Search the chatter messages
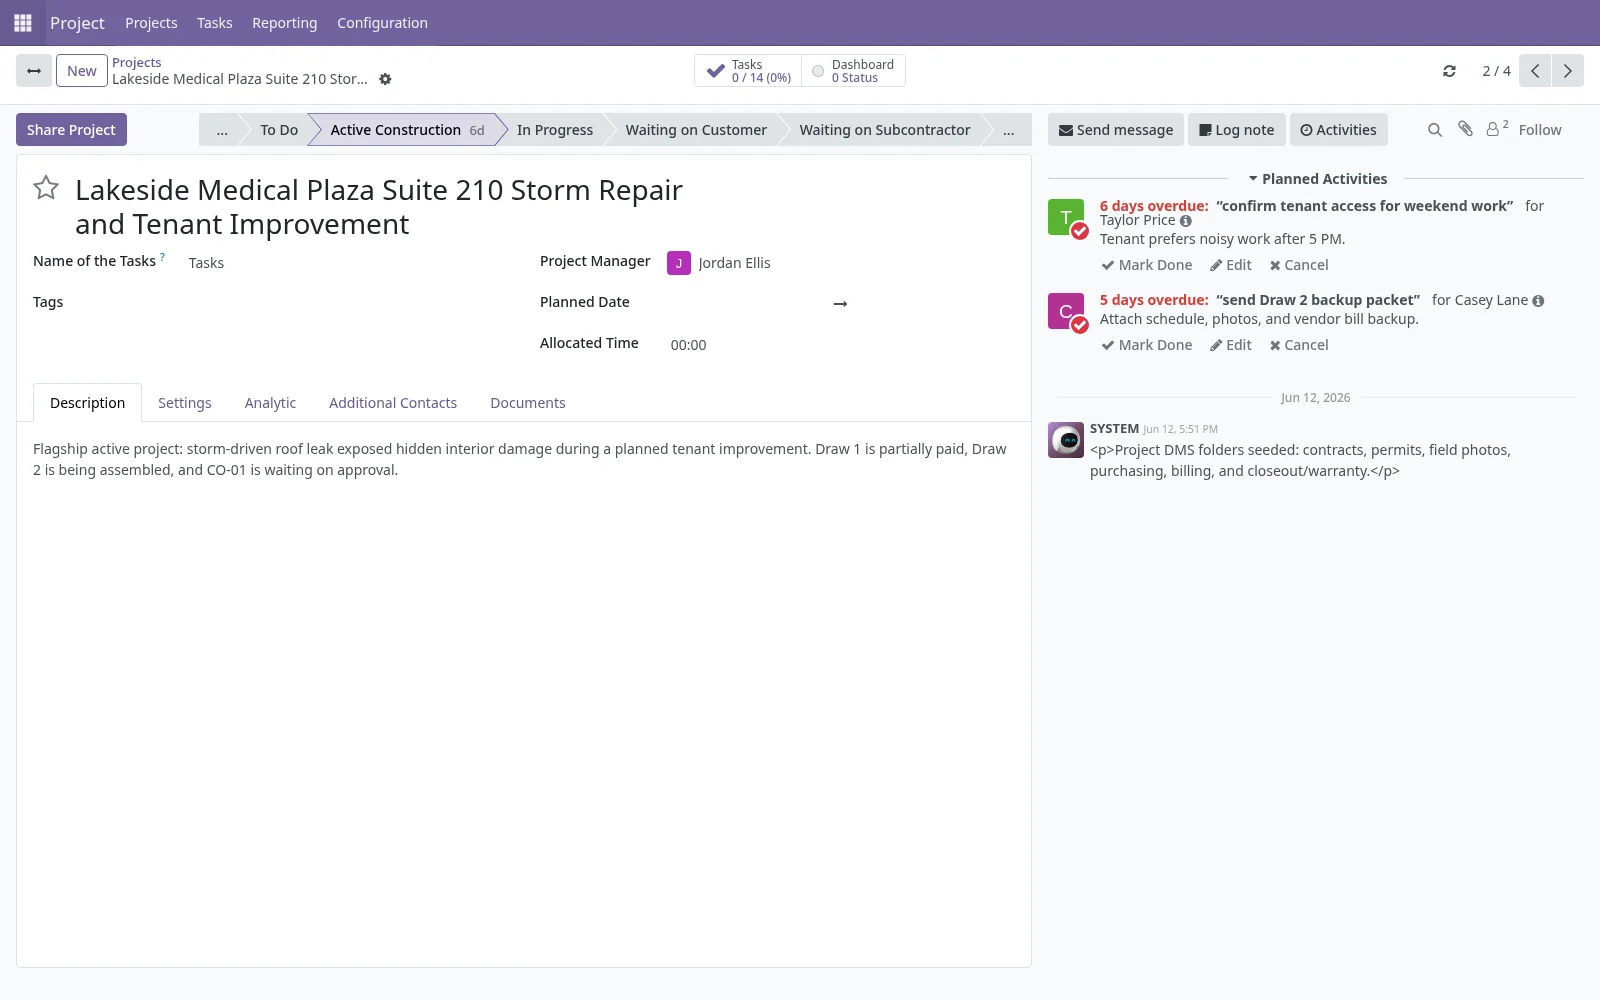The width and height of the screenshot is (1600, 1000). pos(1435,130)
